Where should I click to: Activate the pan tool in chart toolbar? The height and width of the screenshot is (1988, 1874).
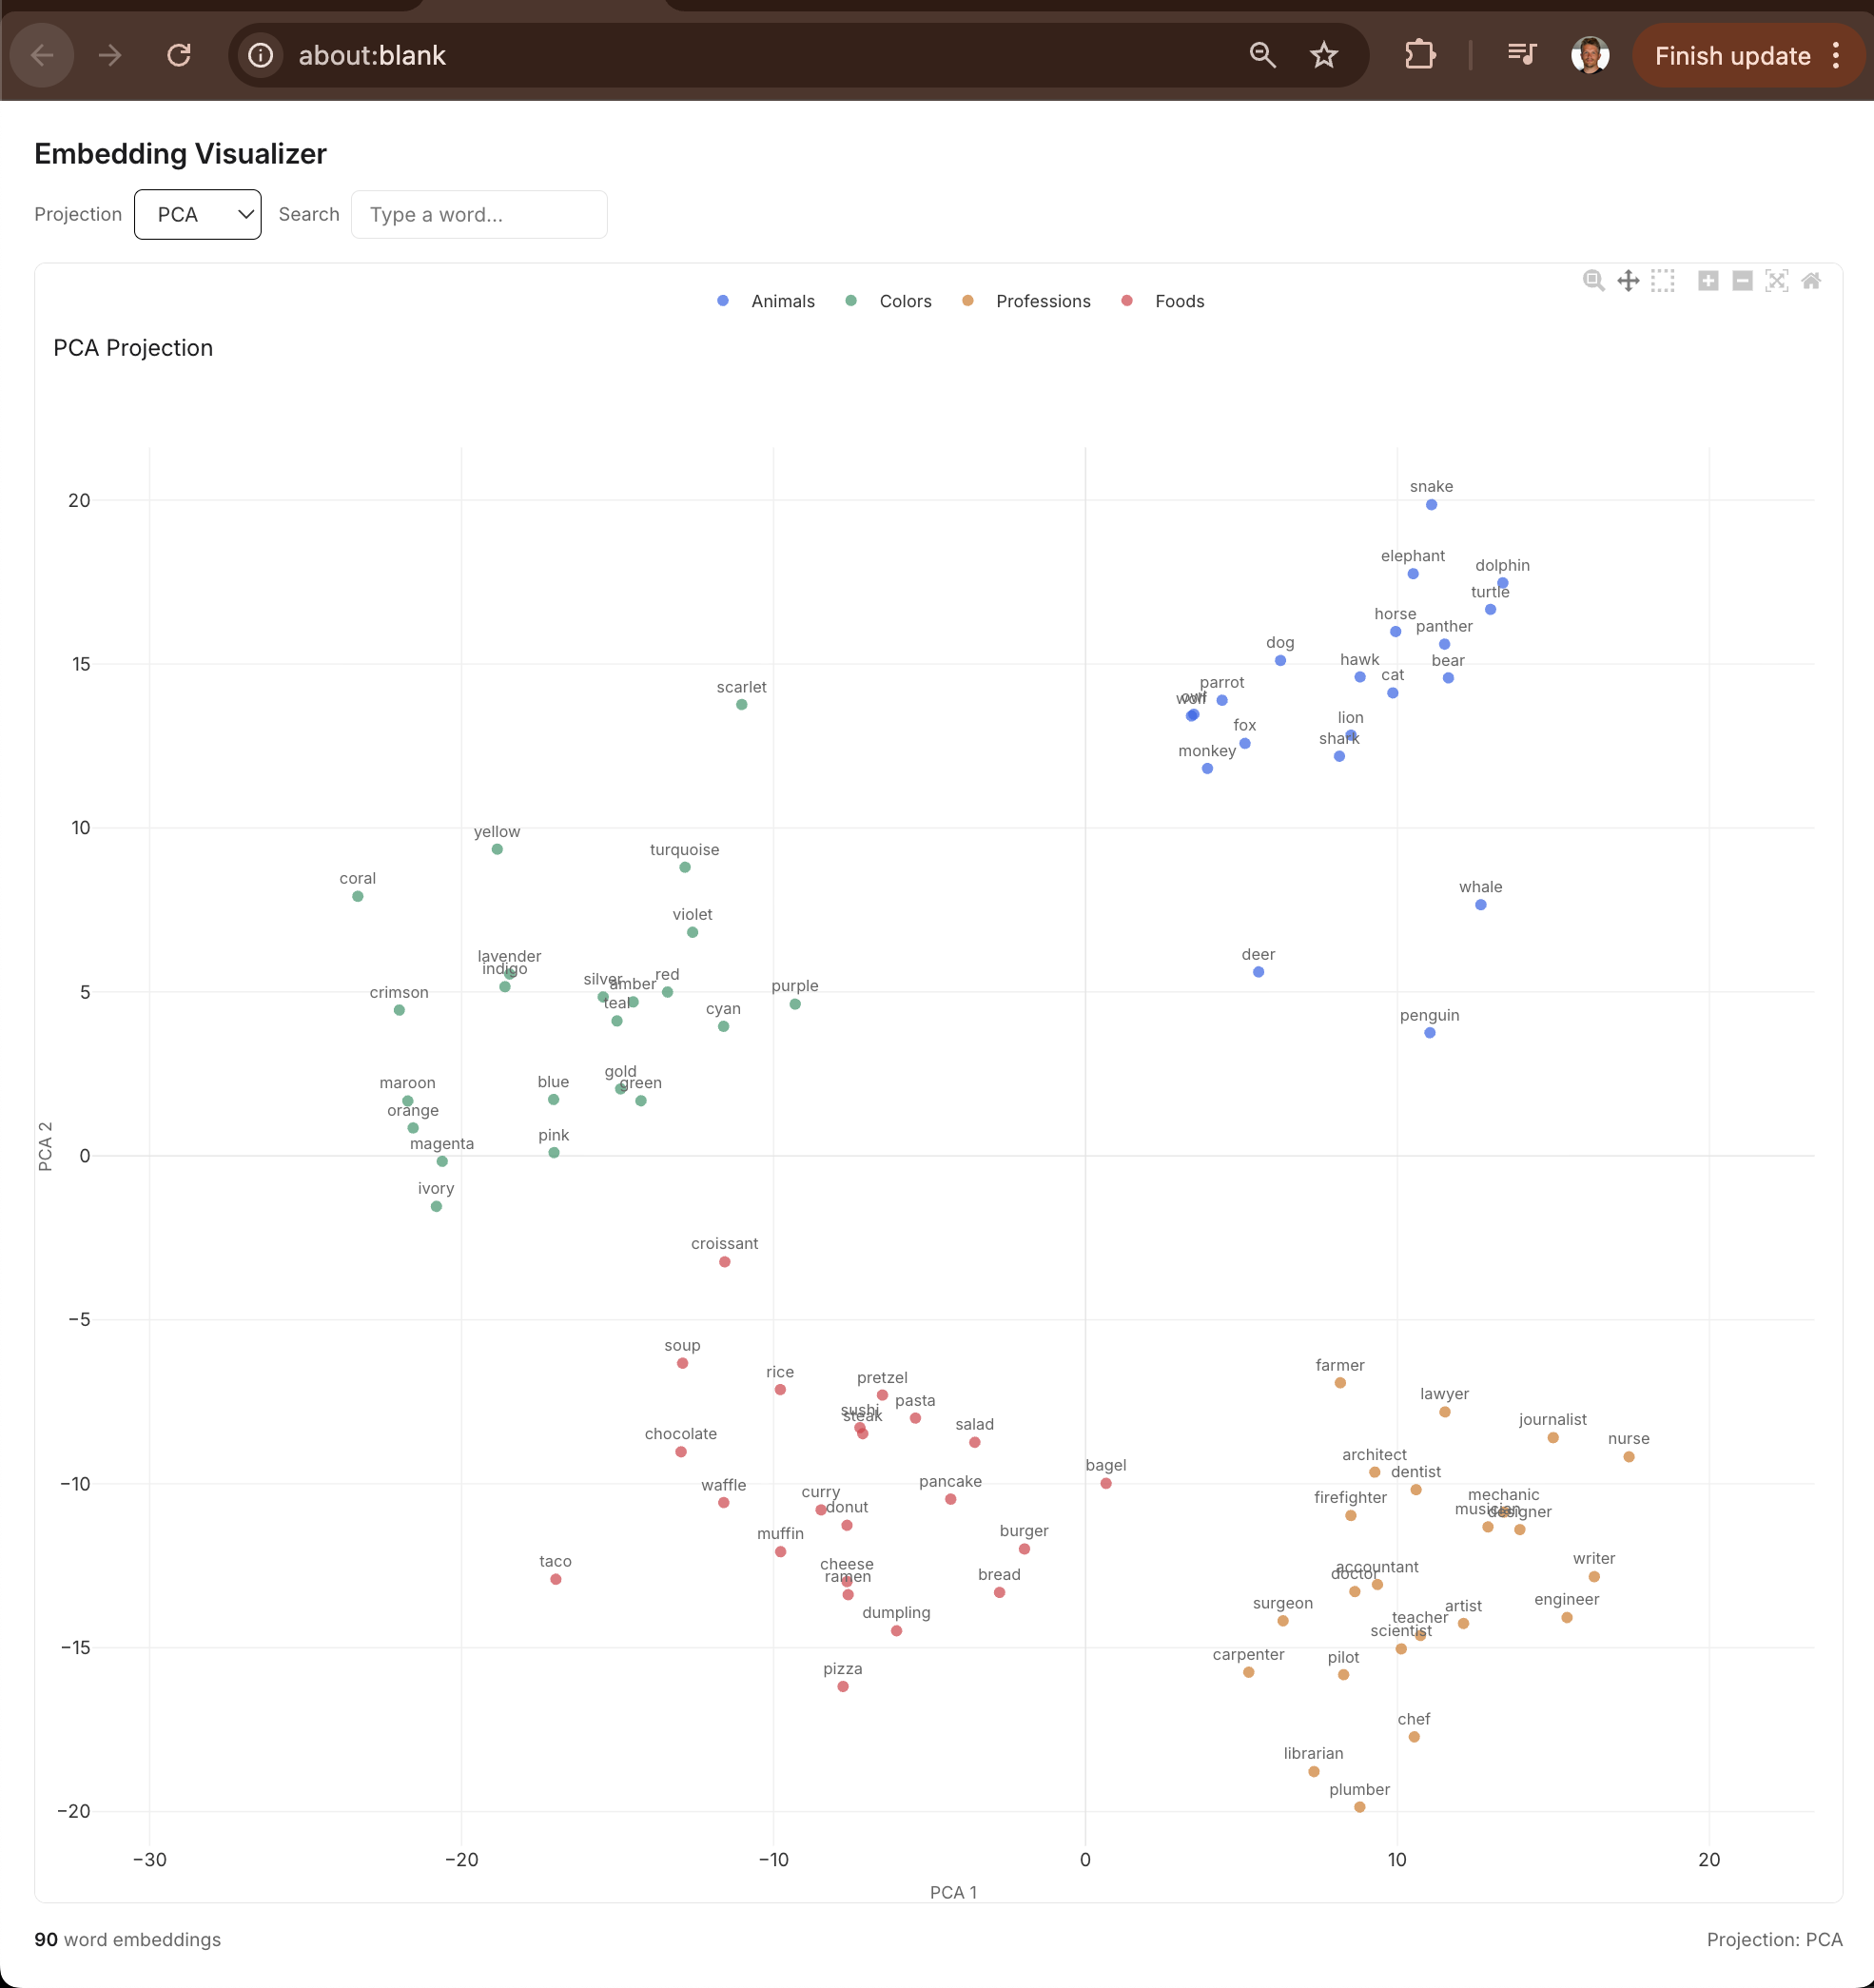(1628, 281)
